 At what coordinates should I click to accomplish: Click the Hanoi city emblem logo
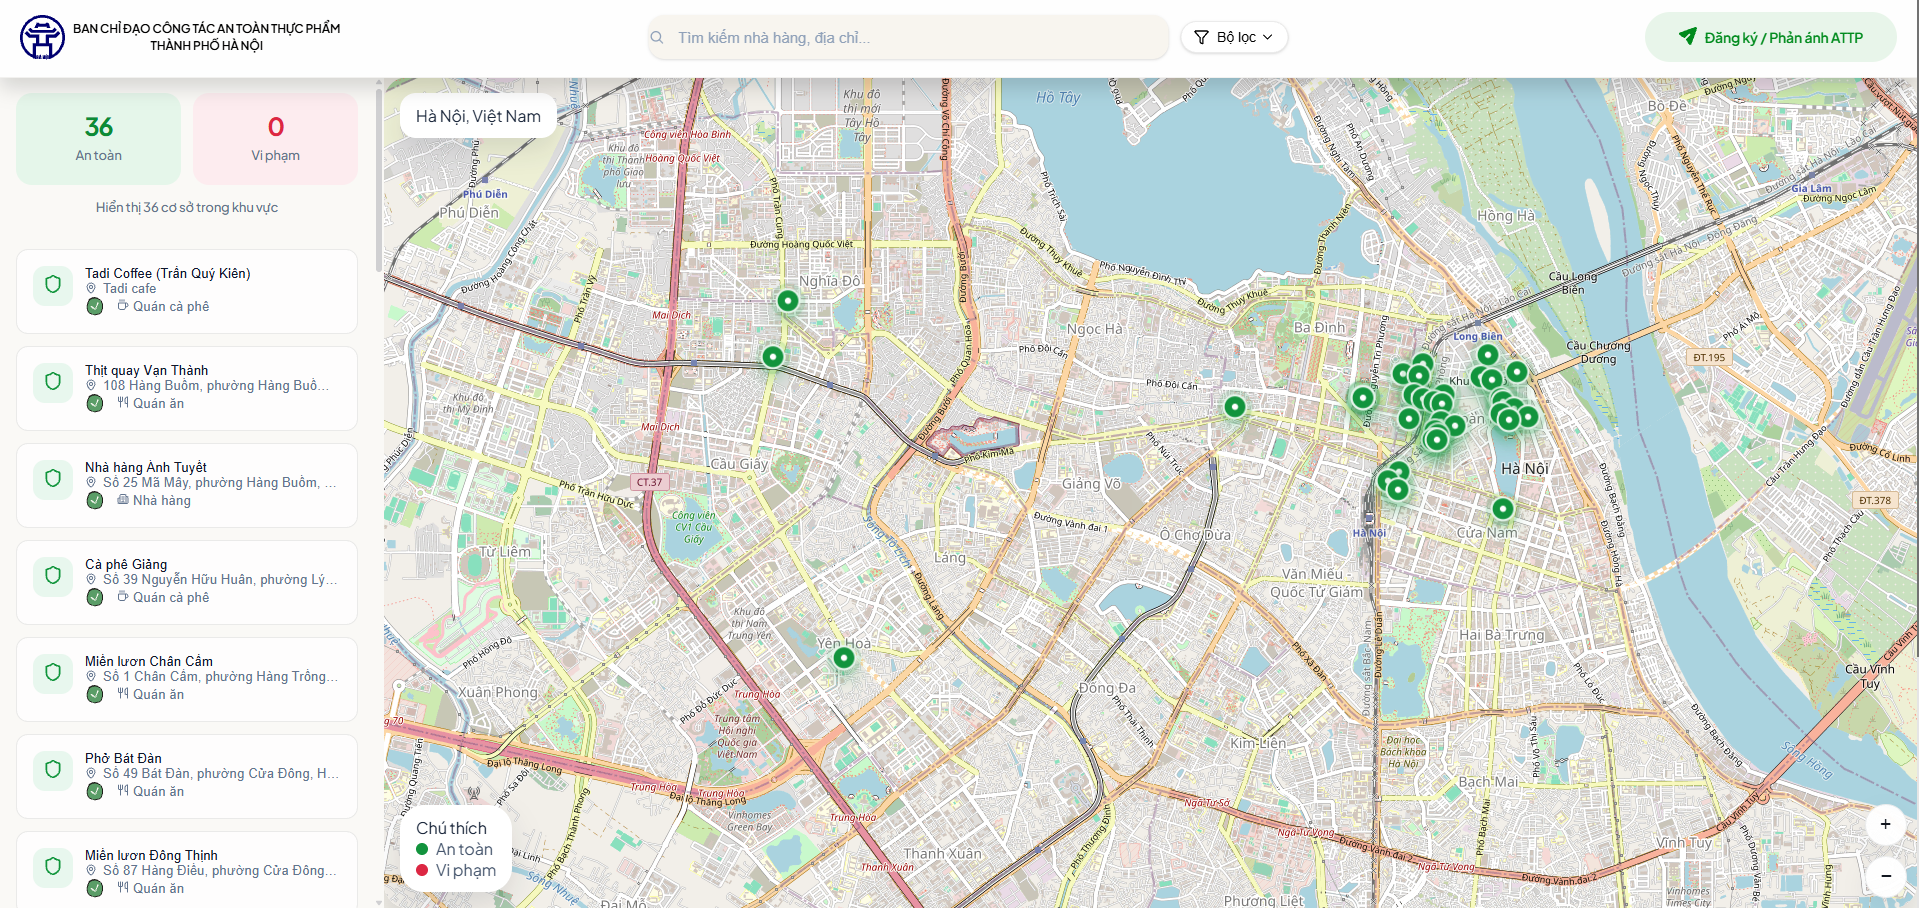[x=42, y=37]
